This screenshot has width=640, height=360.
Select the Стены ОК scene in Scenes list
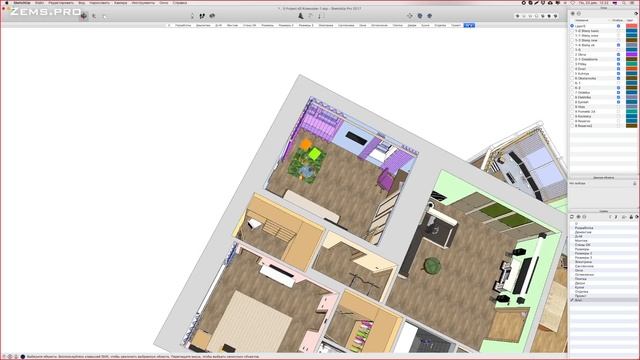coord(582,245)
